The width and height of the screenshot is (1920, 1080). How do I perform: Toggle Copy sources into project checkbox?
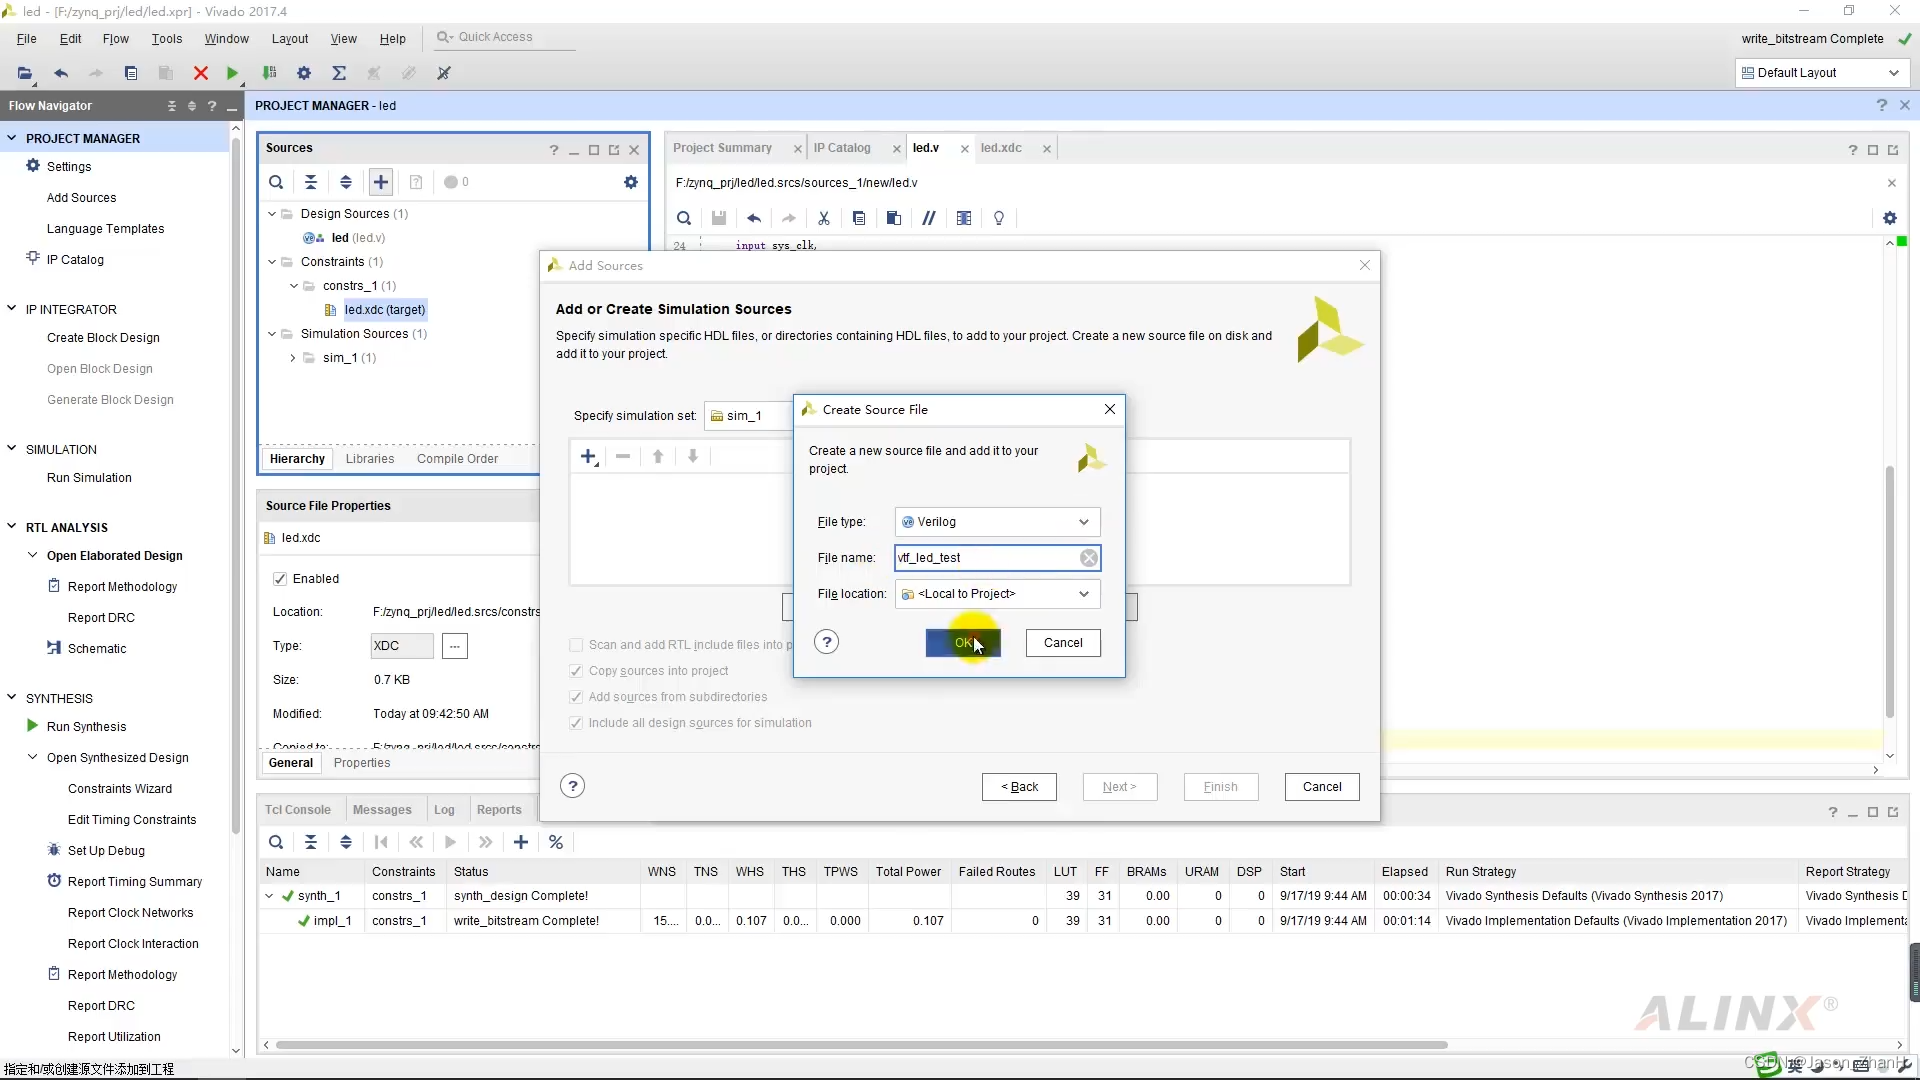tap(576, 671)
